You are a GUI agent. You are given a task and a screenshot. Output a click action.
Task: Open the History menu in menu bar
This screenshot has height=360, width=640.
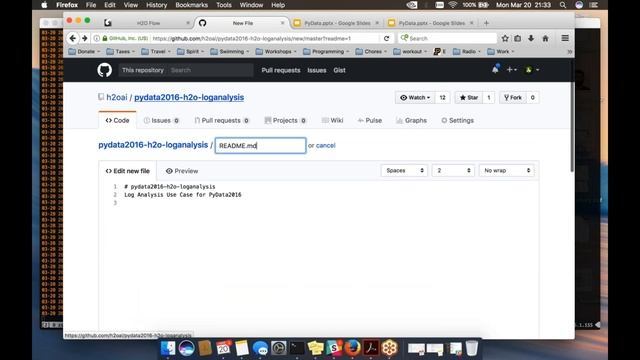(156, 5)
